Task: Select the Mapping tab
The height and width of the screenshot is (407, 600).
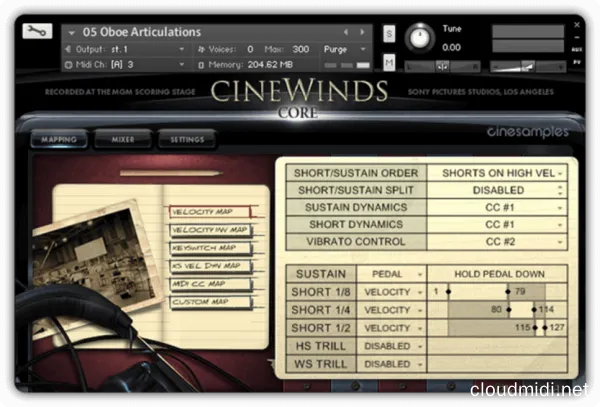Action: [59, 139]
